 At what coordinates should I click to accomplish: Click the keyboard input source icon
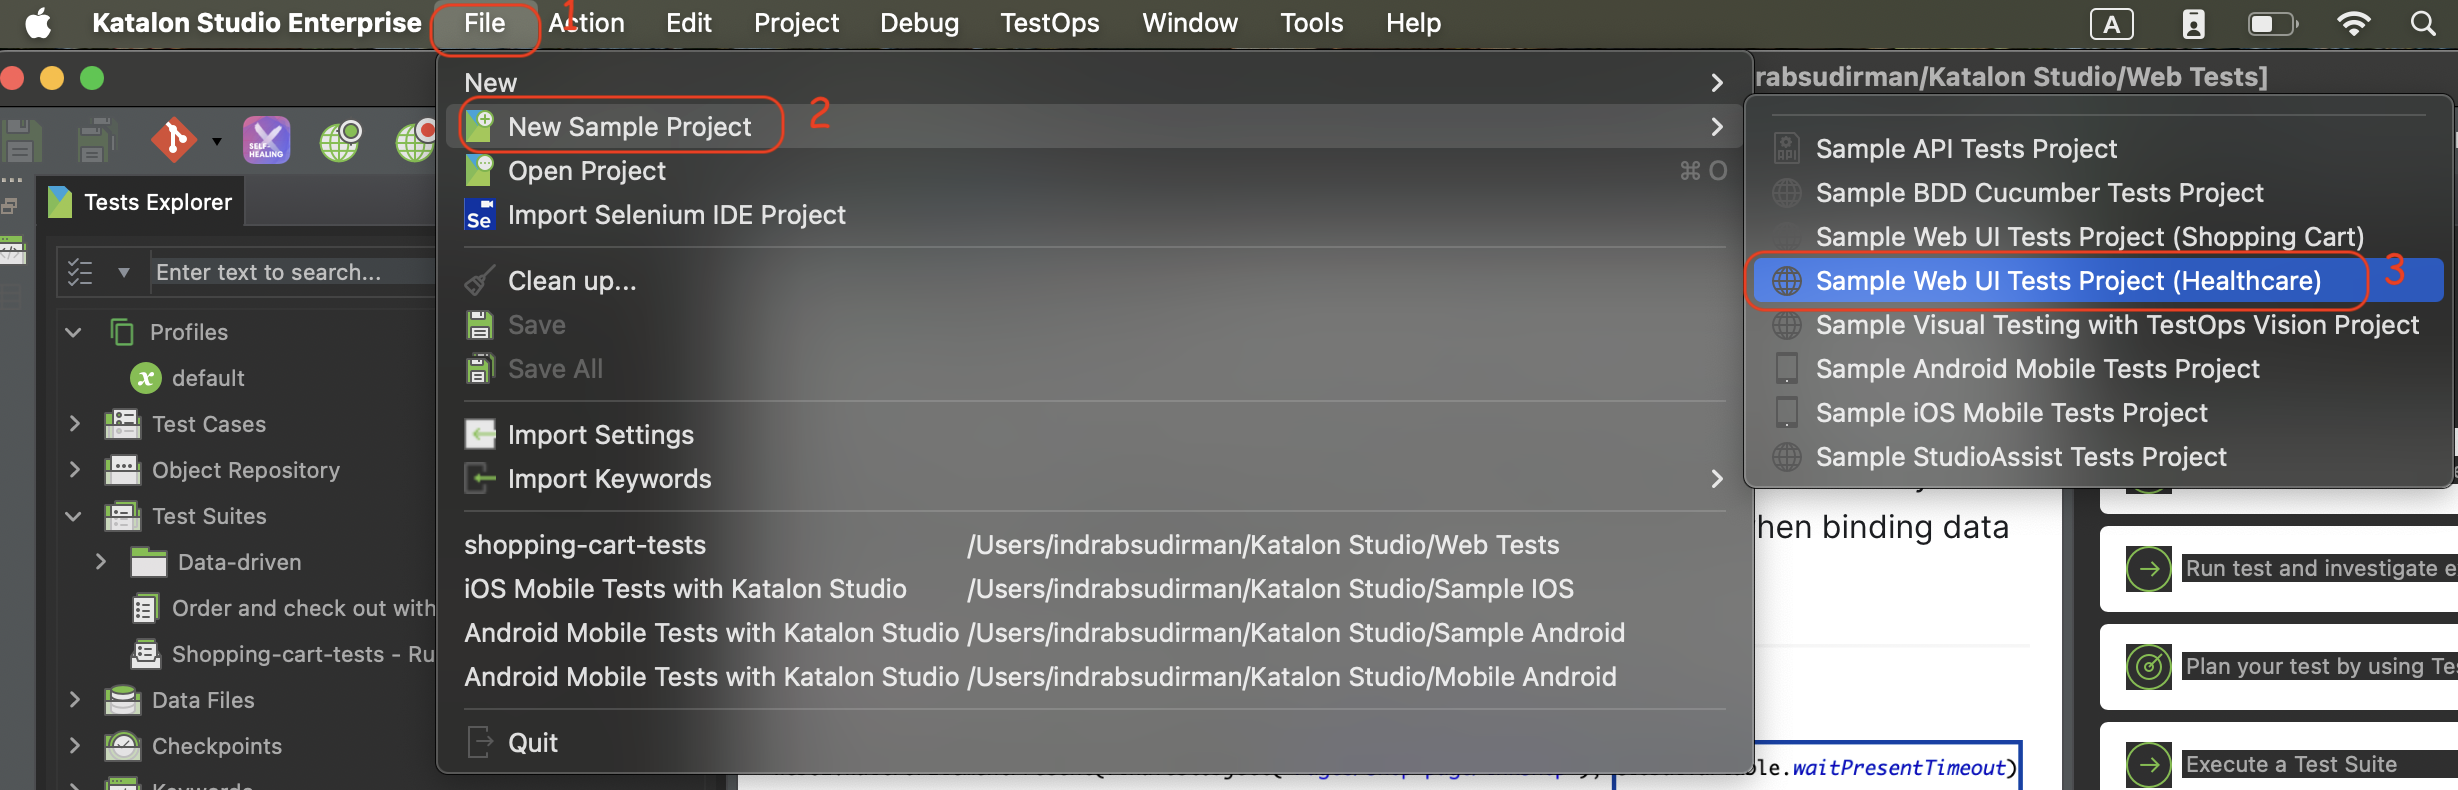point(2112,24)
